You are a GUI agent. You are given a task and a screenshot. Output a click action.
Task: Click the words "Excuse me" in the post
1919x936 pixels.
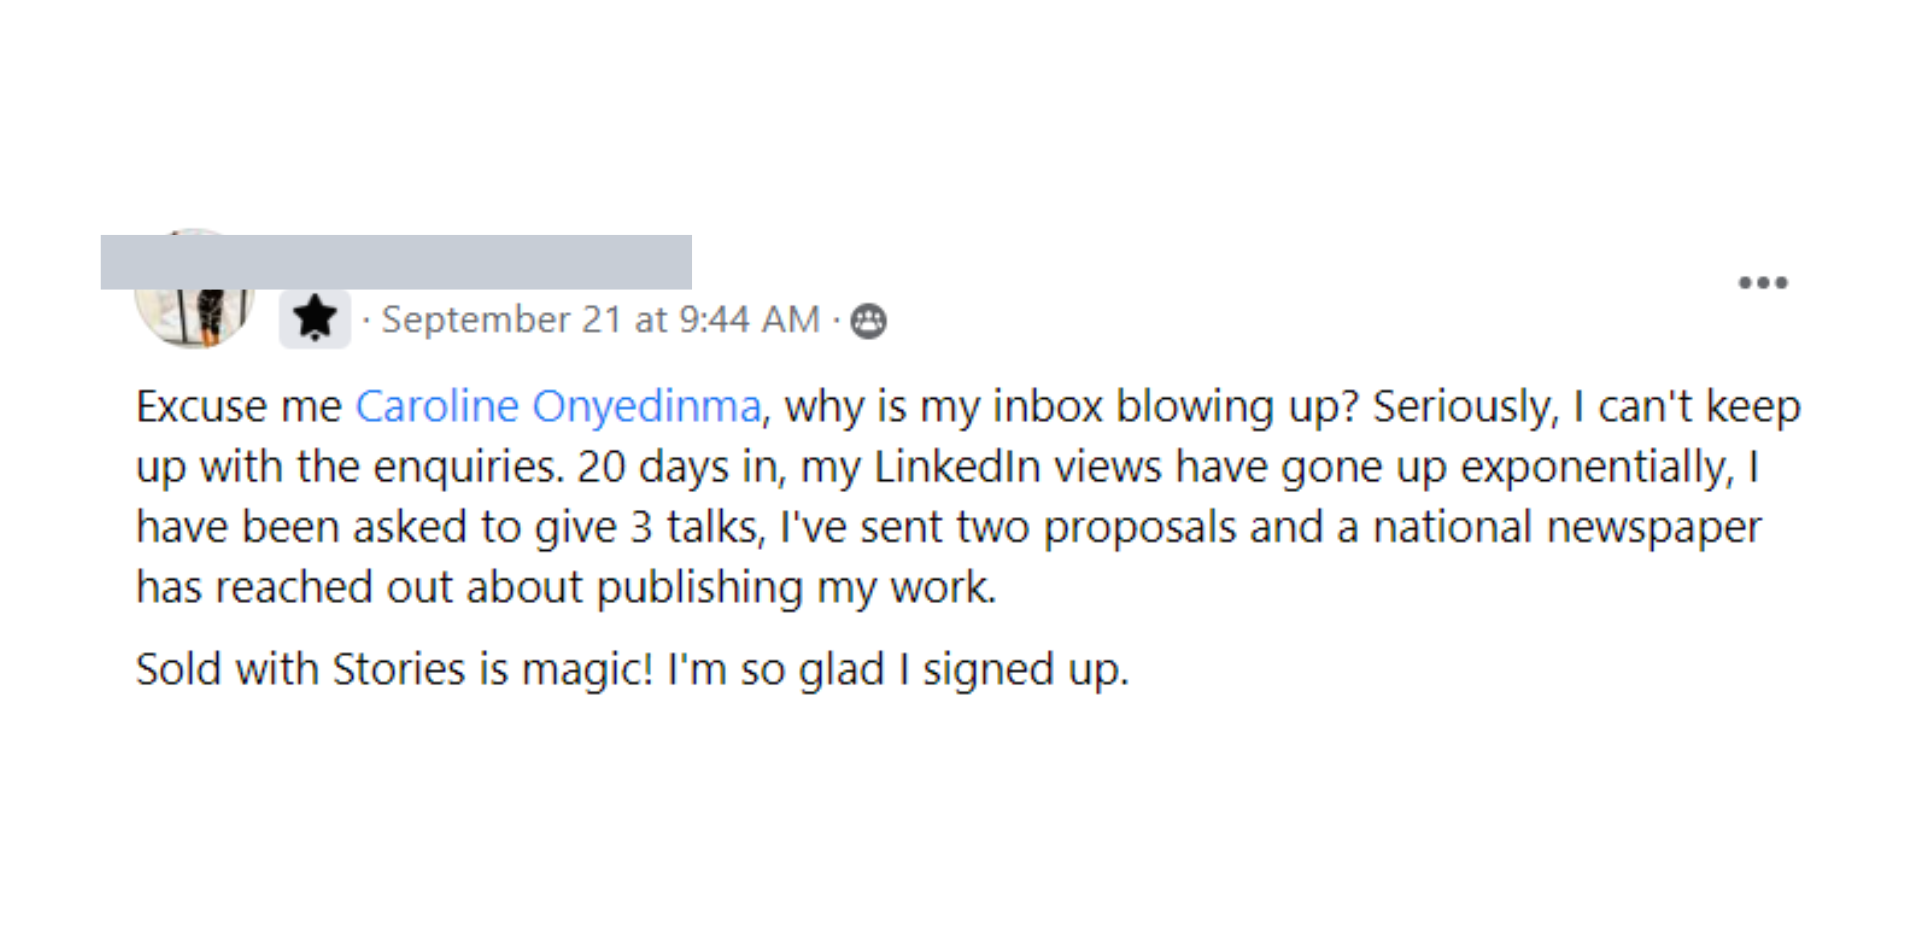239,407
